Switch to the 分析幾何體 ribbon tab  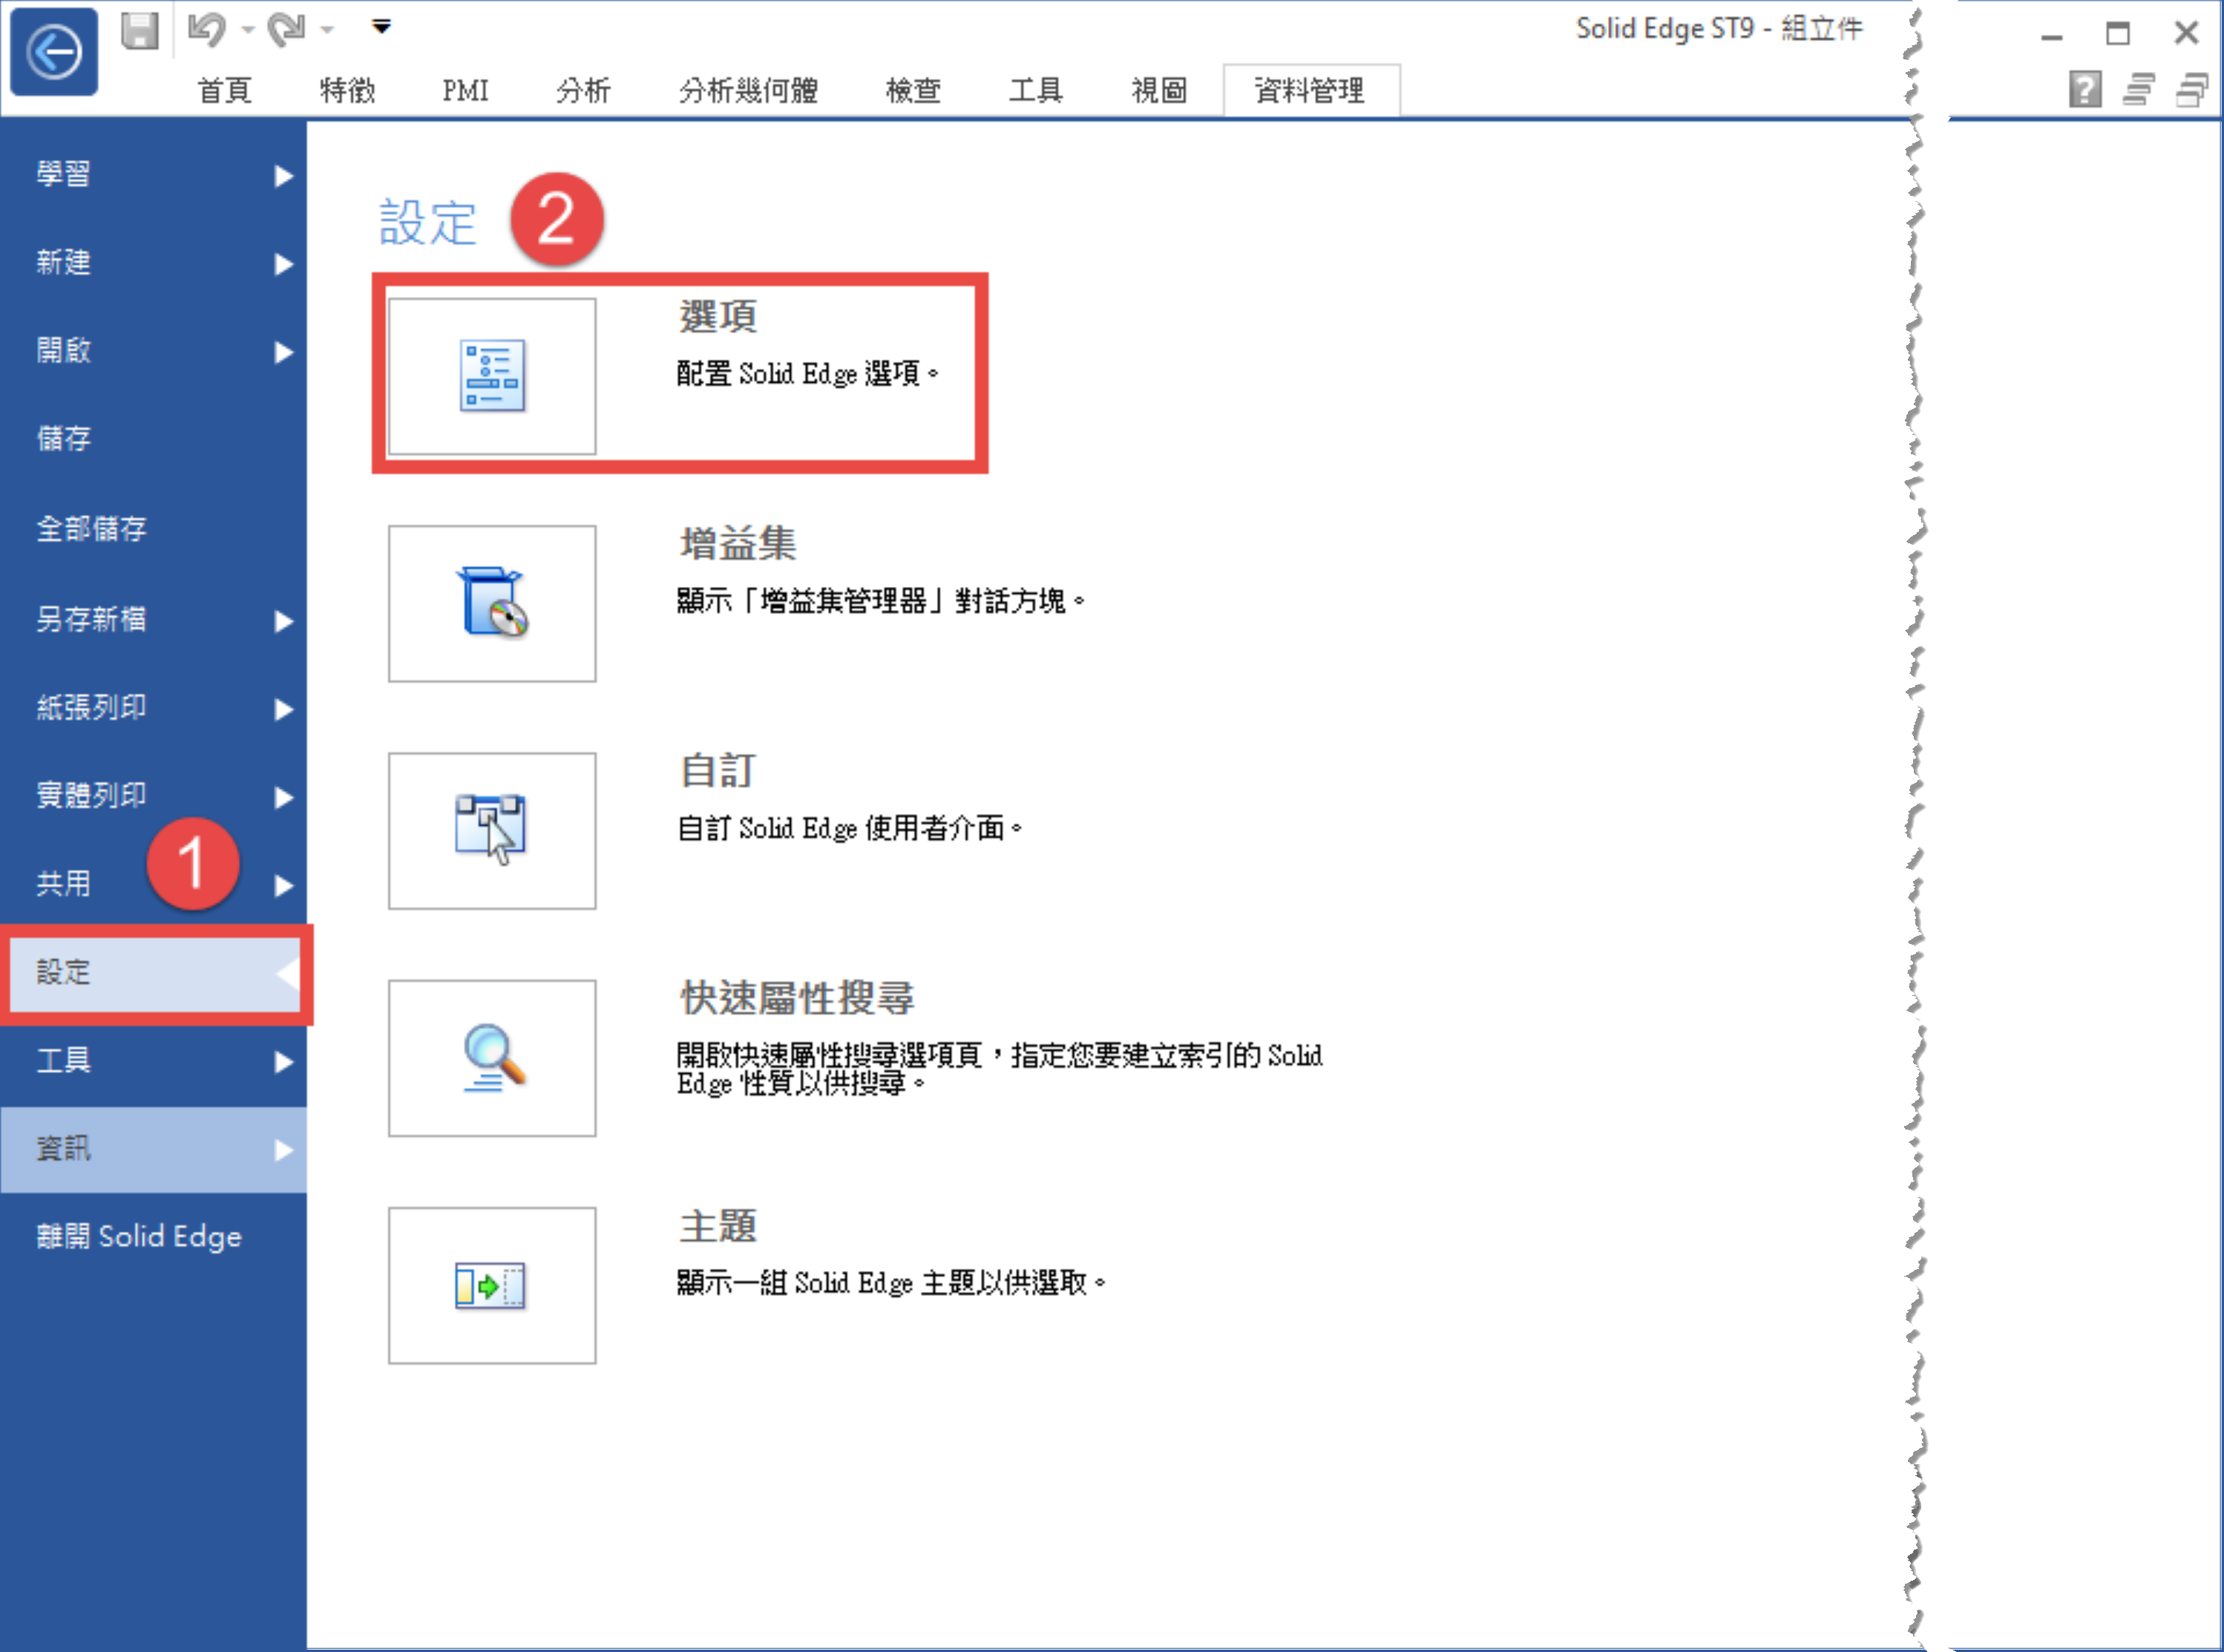click(748, 90)
